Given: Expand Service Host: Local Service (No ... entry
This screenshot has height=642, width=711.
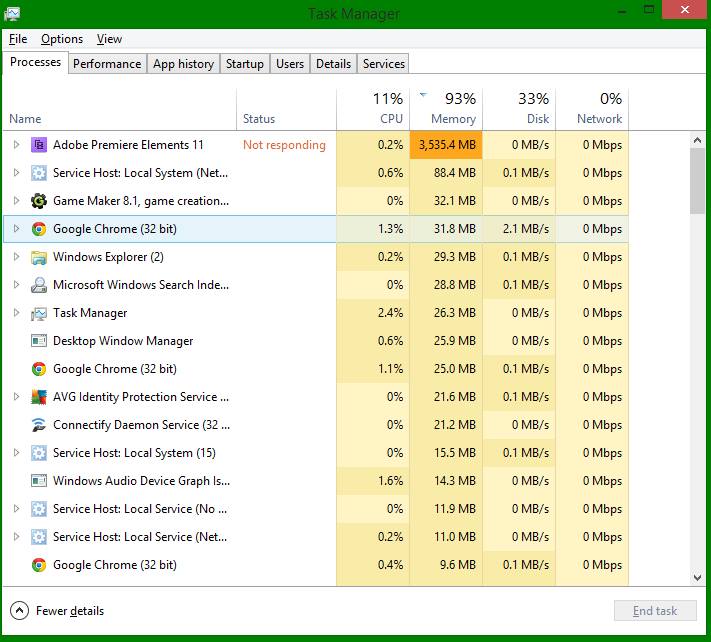Looking at the screenshot, I should click(x=16, y=509).
